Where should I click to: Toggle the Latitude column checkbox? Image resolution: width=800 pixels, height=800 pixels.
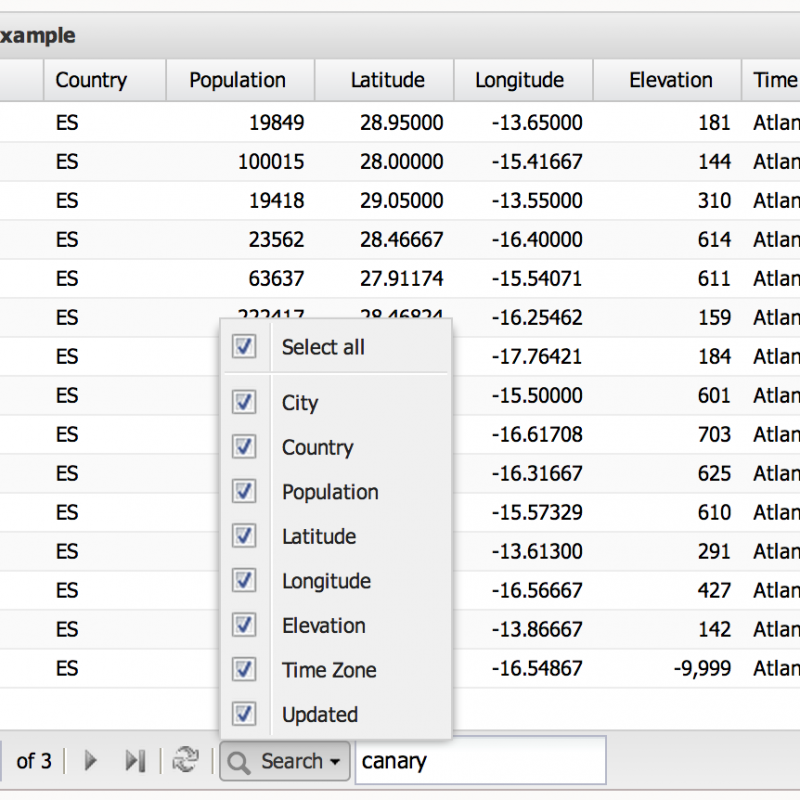point(244,536)
